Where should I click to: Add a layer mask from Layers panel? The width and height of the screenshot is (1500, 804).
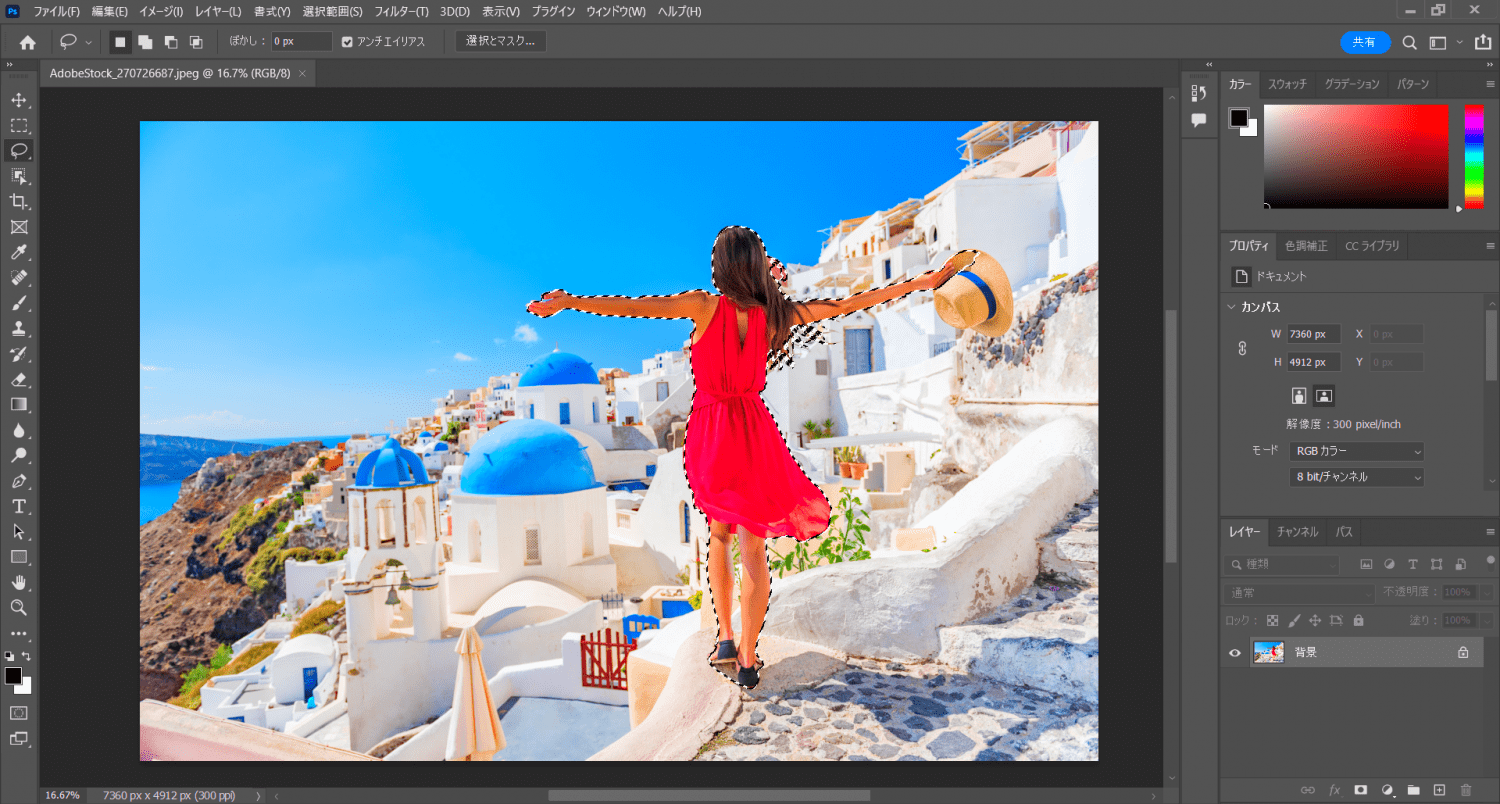(x=1360, y=790)
